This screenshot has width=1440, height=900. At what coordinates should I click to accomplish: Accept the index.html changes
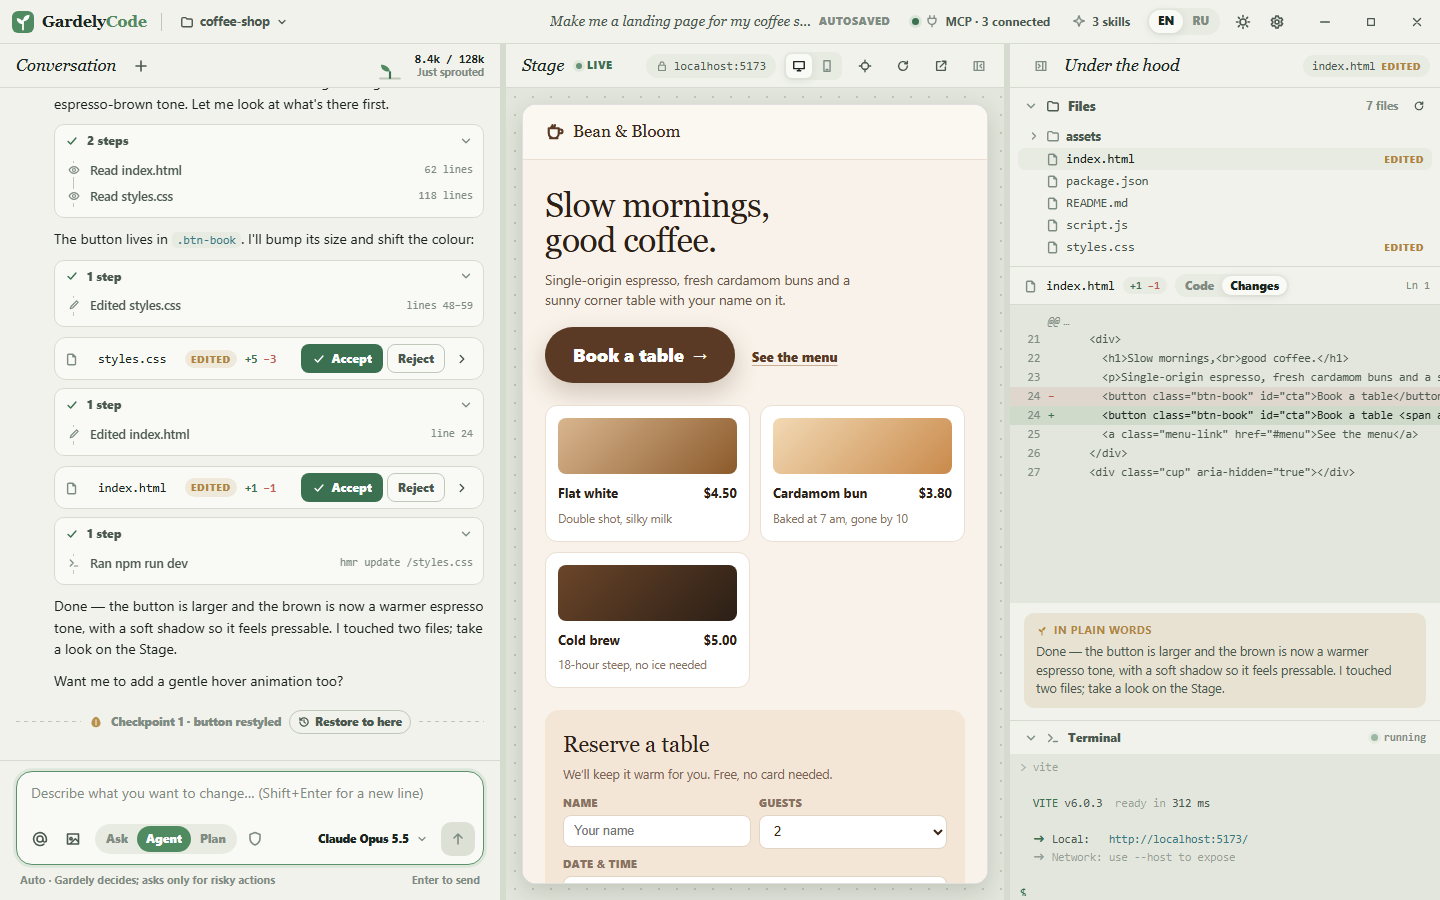342,488
